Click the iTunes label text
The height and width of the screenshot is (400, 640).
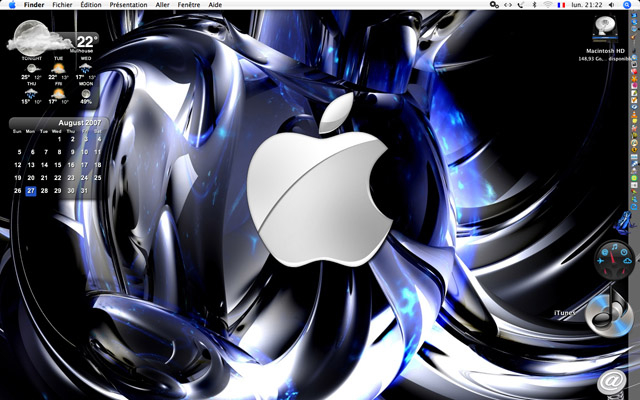tap(564, 313)
